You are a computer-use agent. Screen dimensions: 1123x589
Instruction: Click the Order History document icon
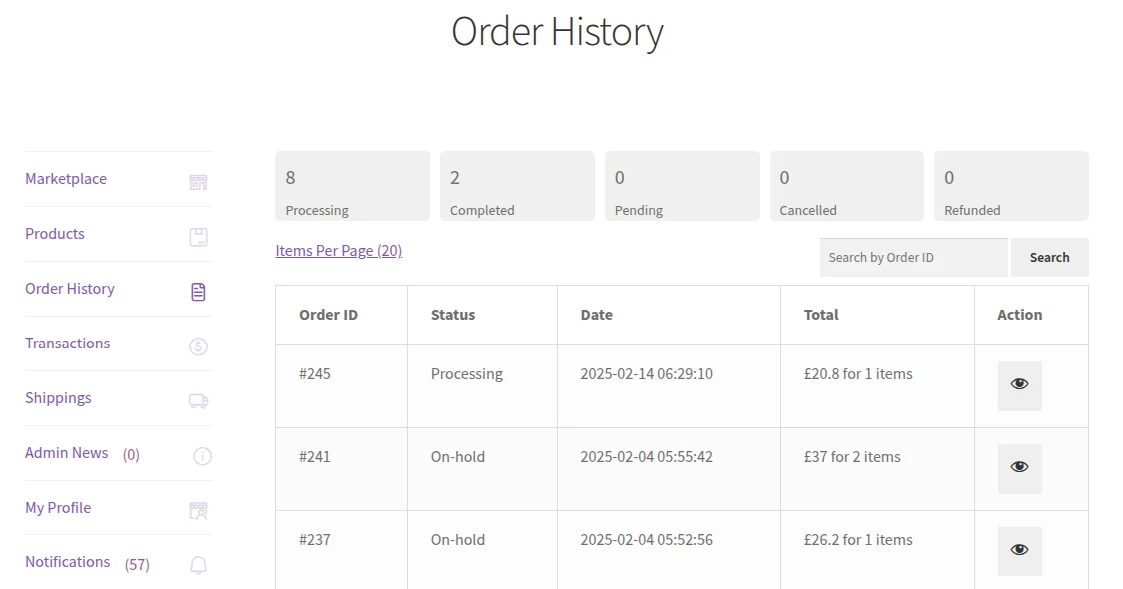(x=198, y=291)
